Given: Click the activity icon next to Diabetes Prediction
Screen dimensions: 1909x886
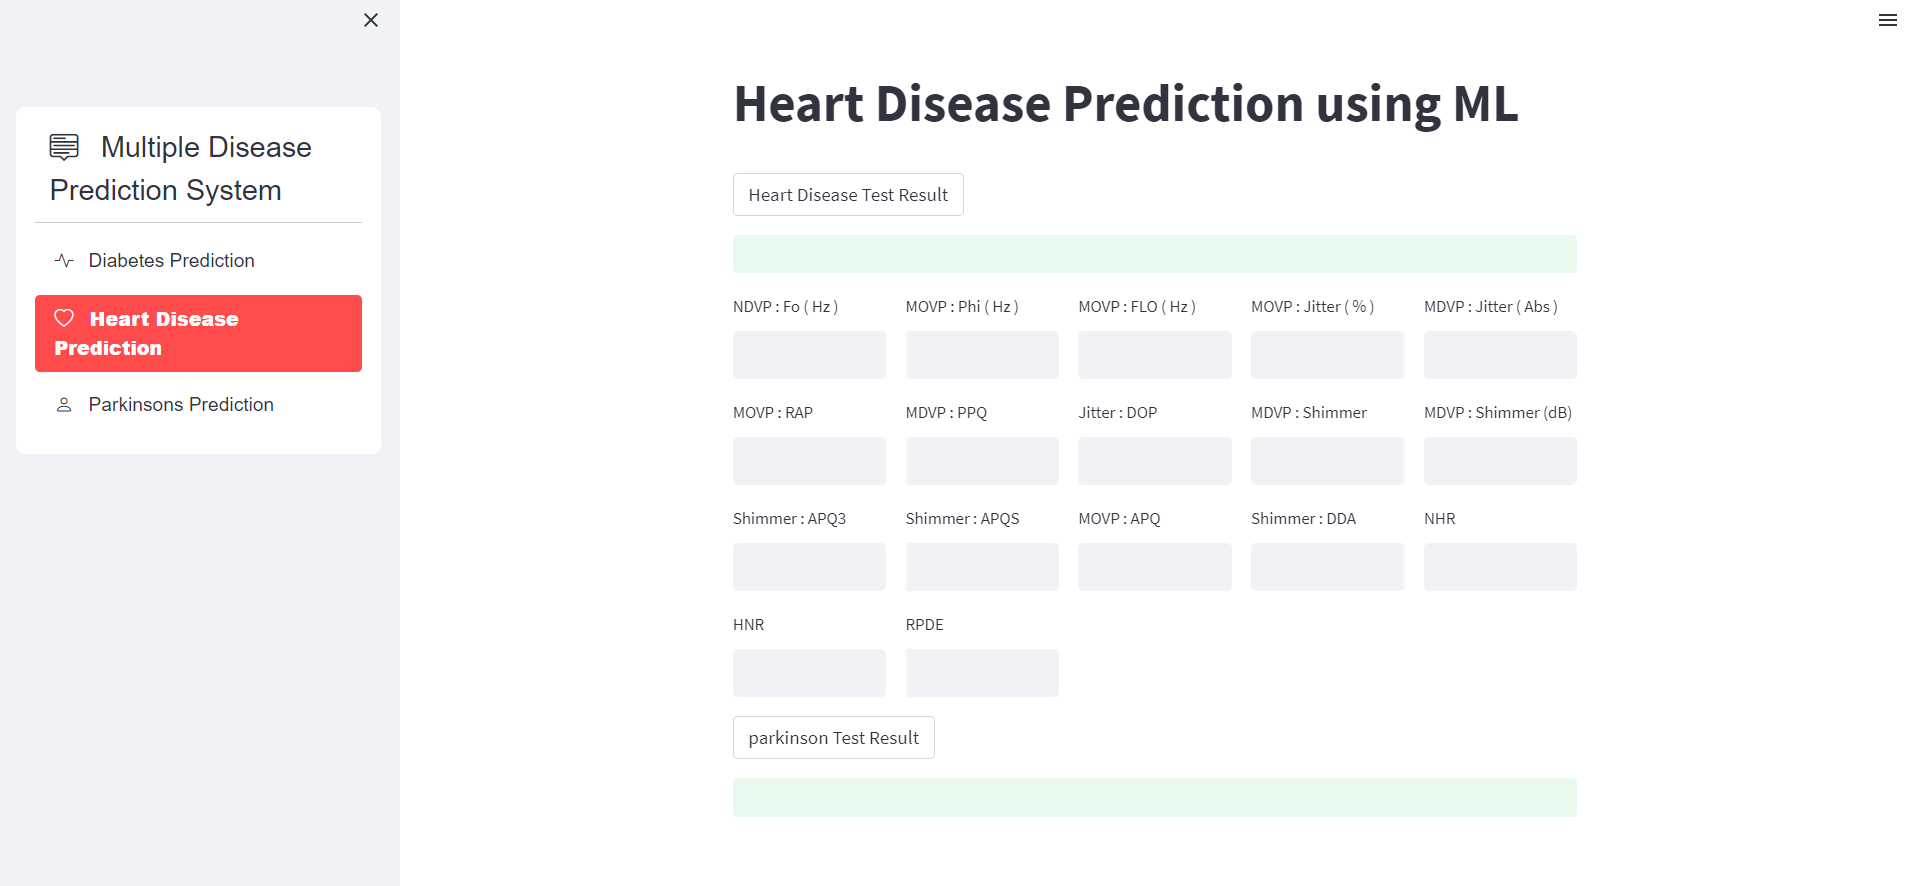Looking at the screenshot, I should pos(64,260).
